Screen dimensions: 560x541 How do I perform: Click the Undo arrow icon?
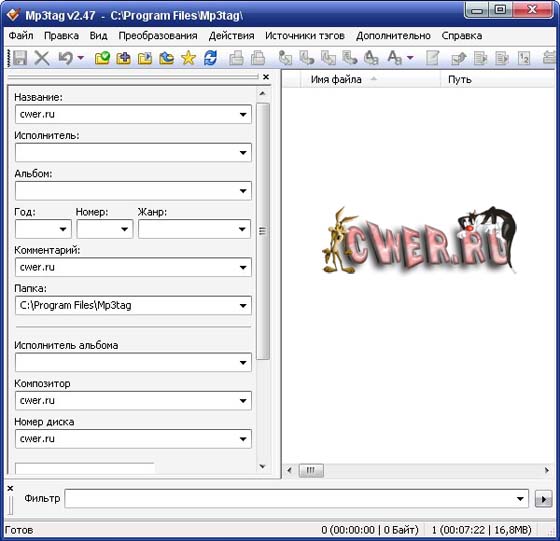coord(66,57)
